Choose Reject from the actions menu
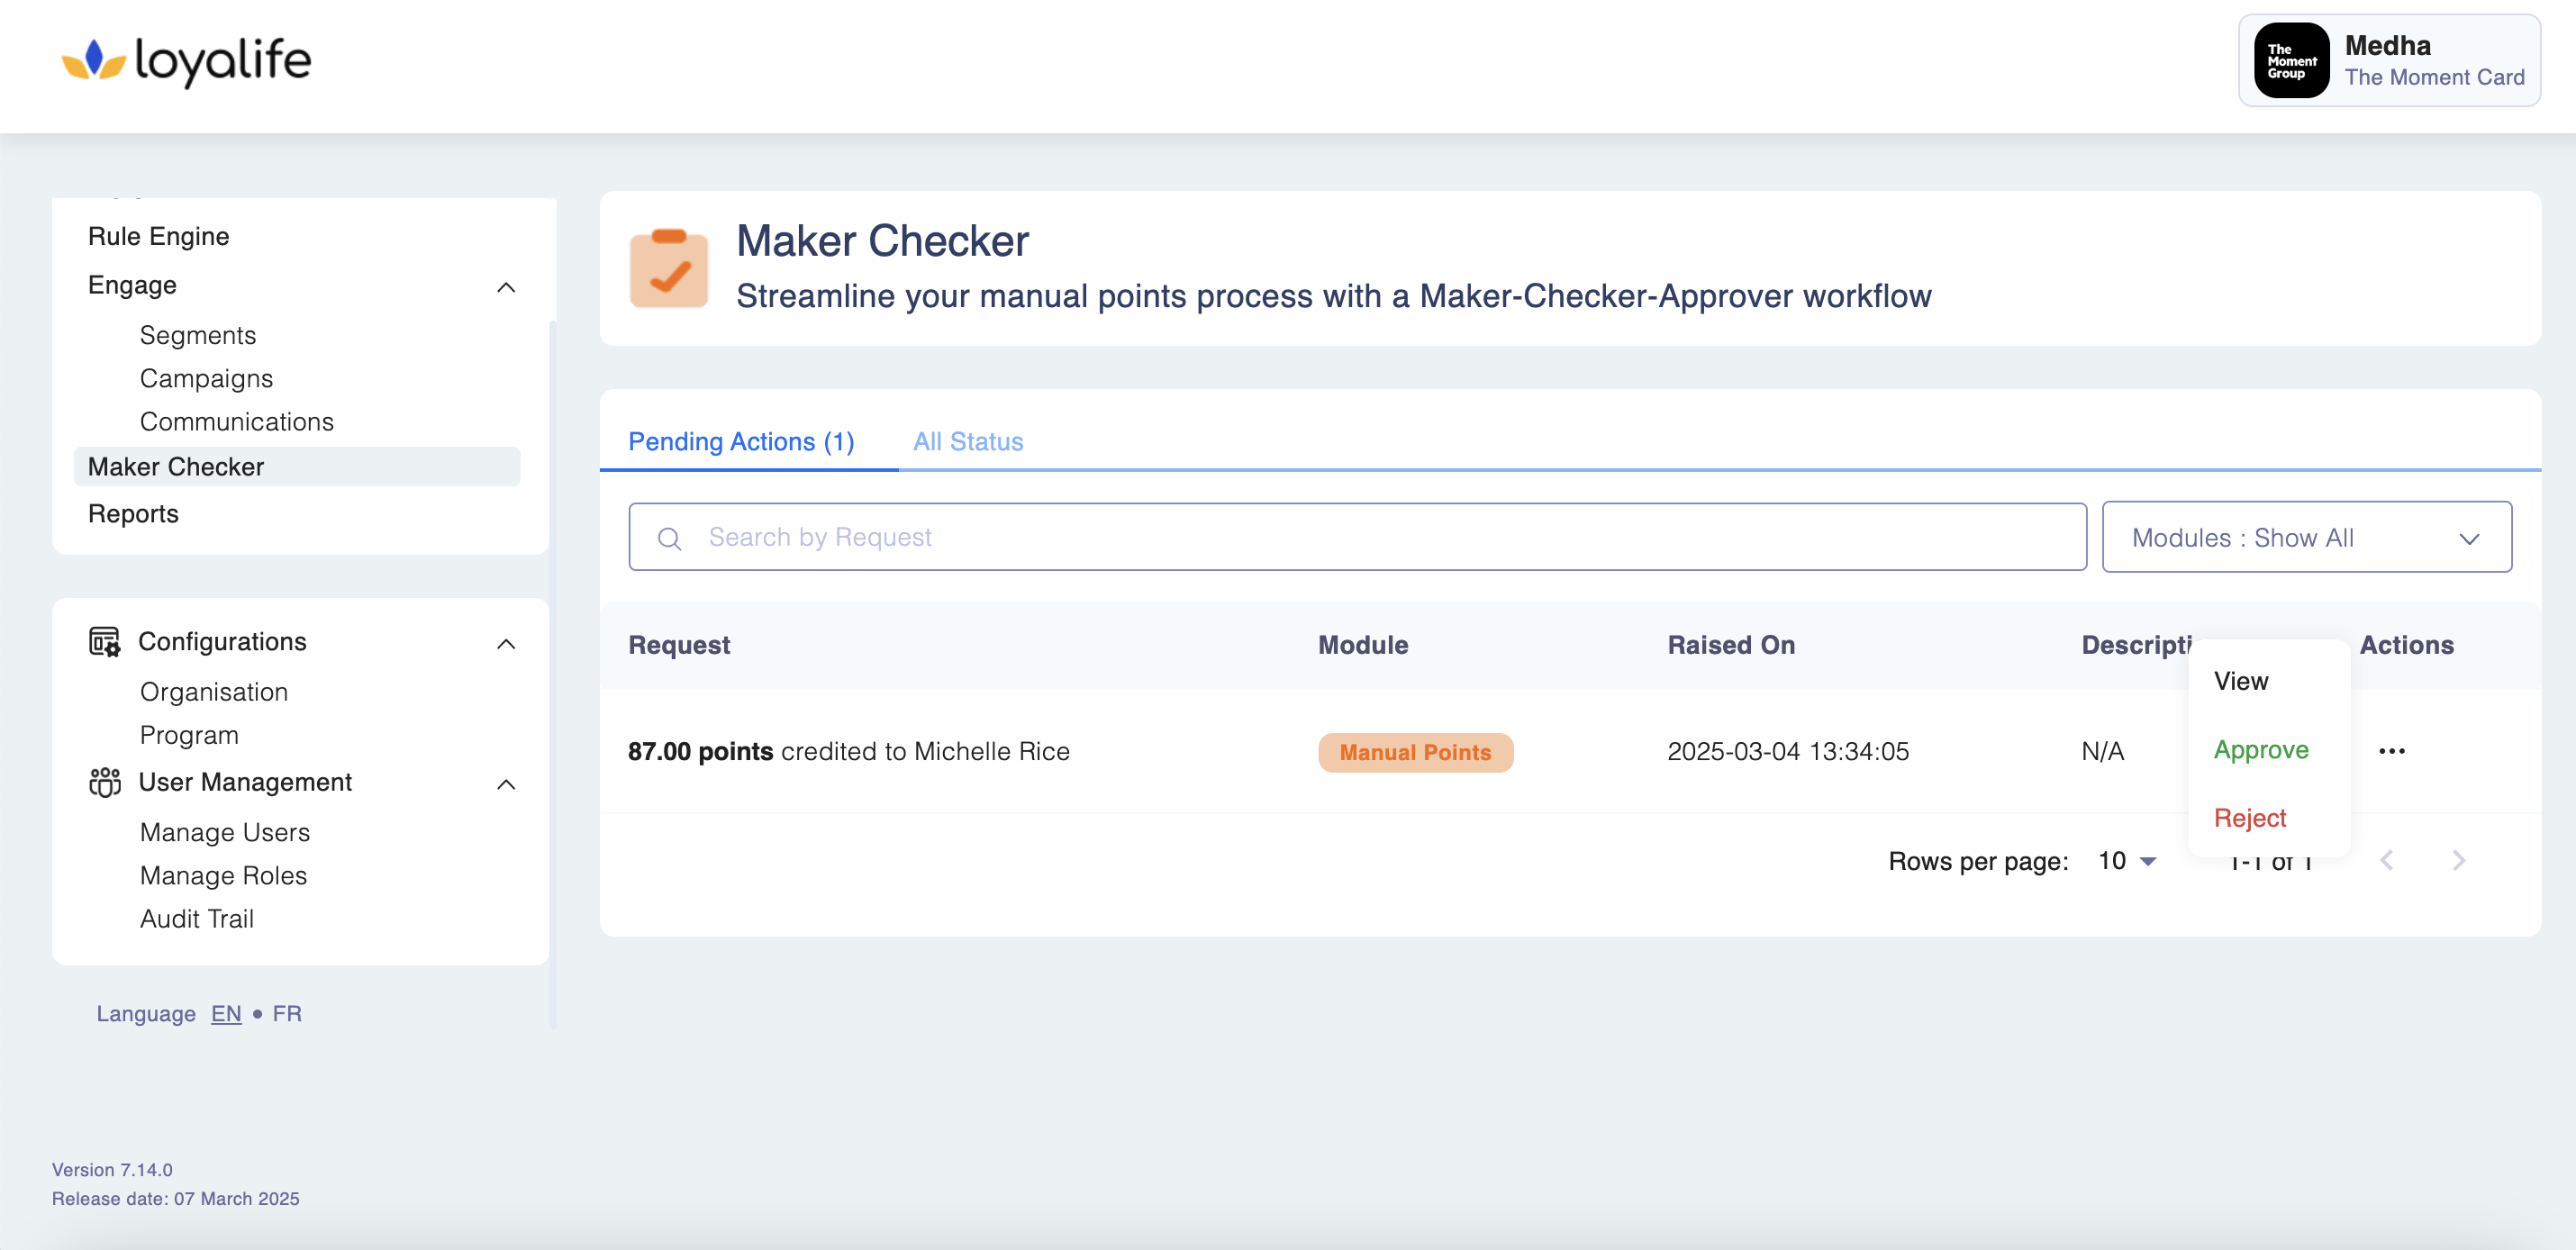The width and height of the screenshot is (2576, 1250). coord(2249,817)
